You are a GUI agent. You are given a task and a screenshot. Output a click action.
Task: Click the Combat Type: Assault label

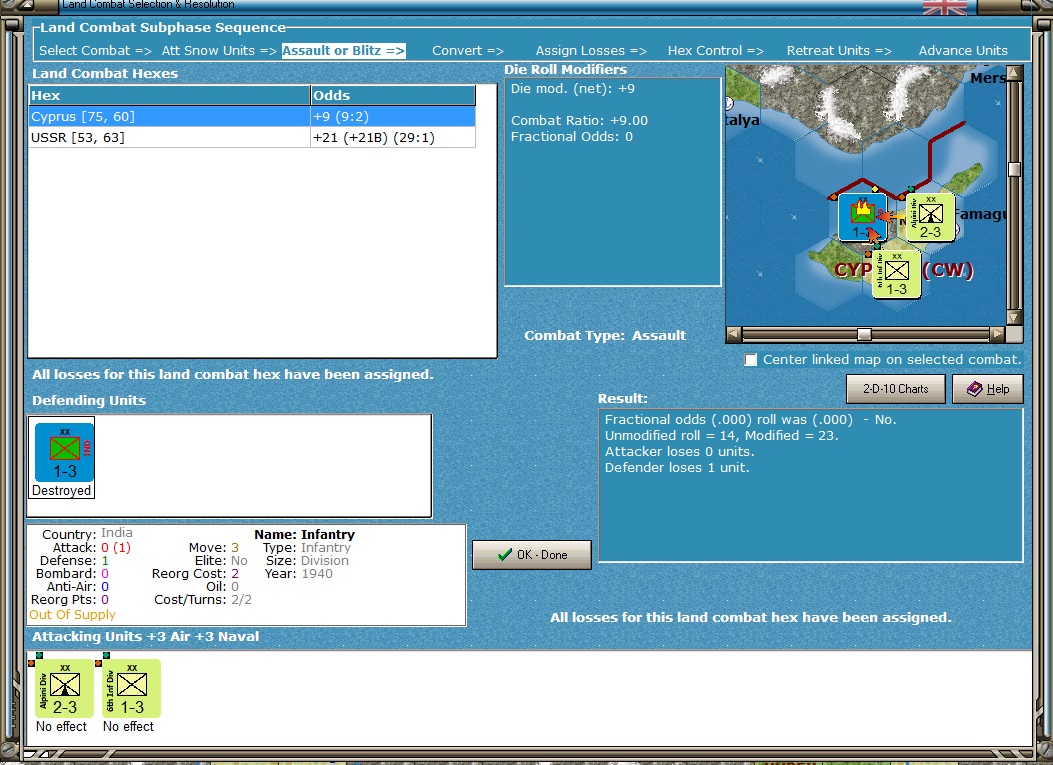[605, 336]
